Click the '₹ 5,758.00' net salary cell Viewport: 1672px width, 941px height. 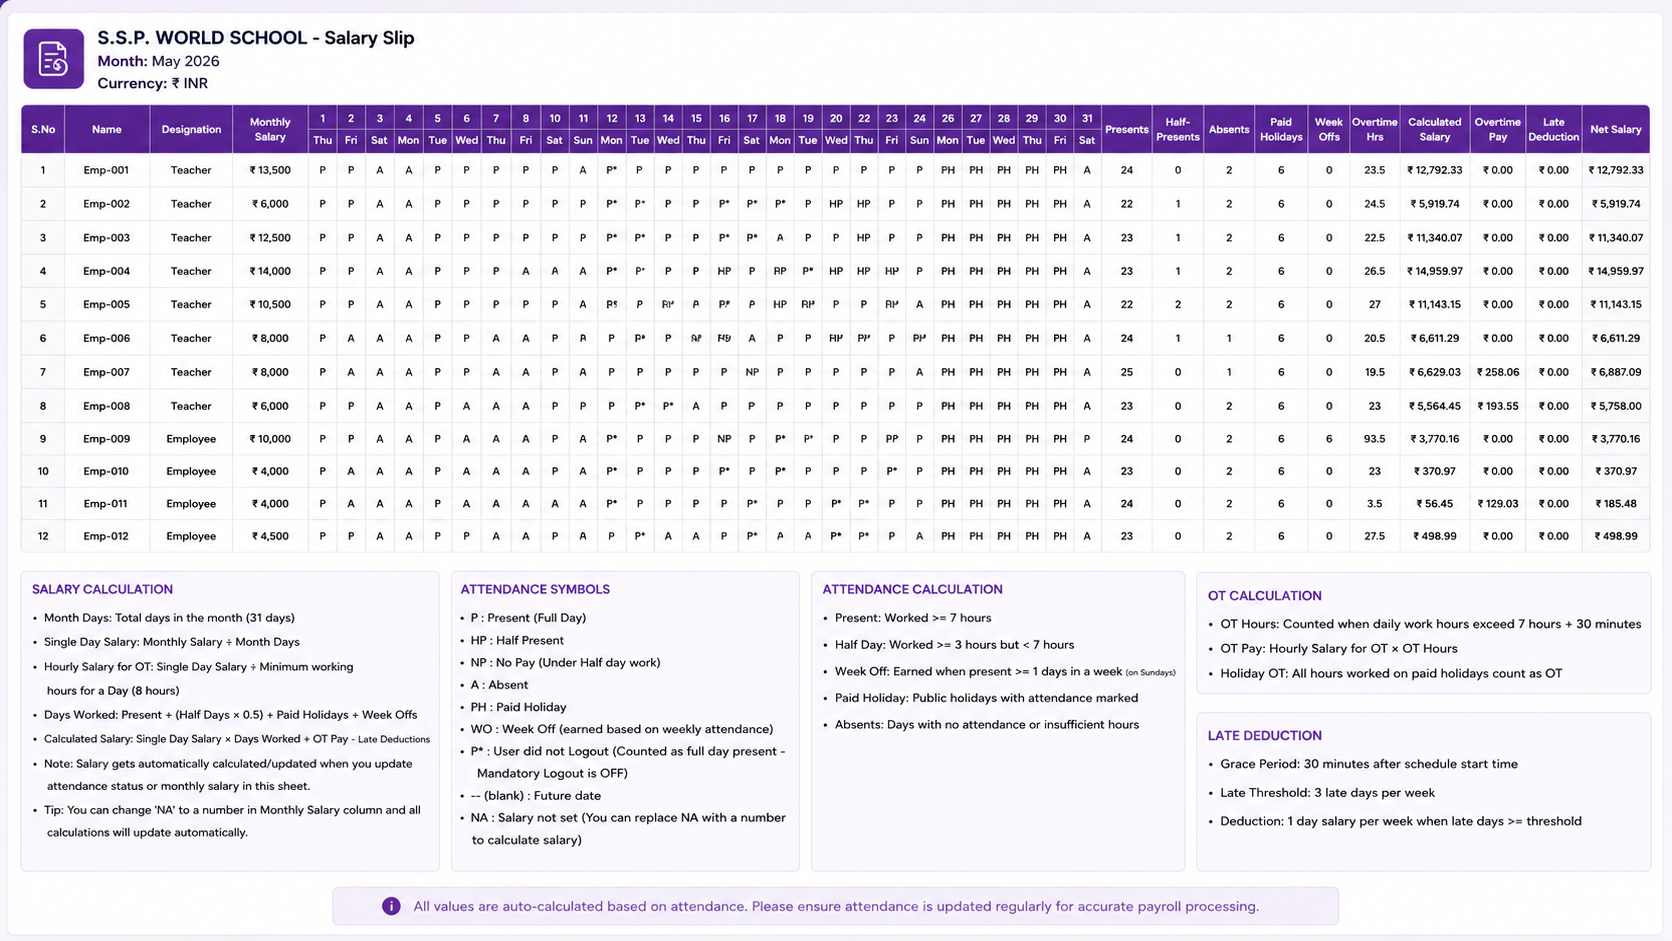click(x=1615, y=406)
